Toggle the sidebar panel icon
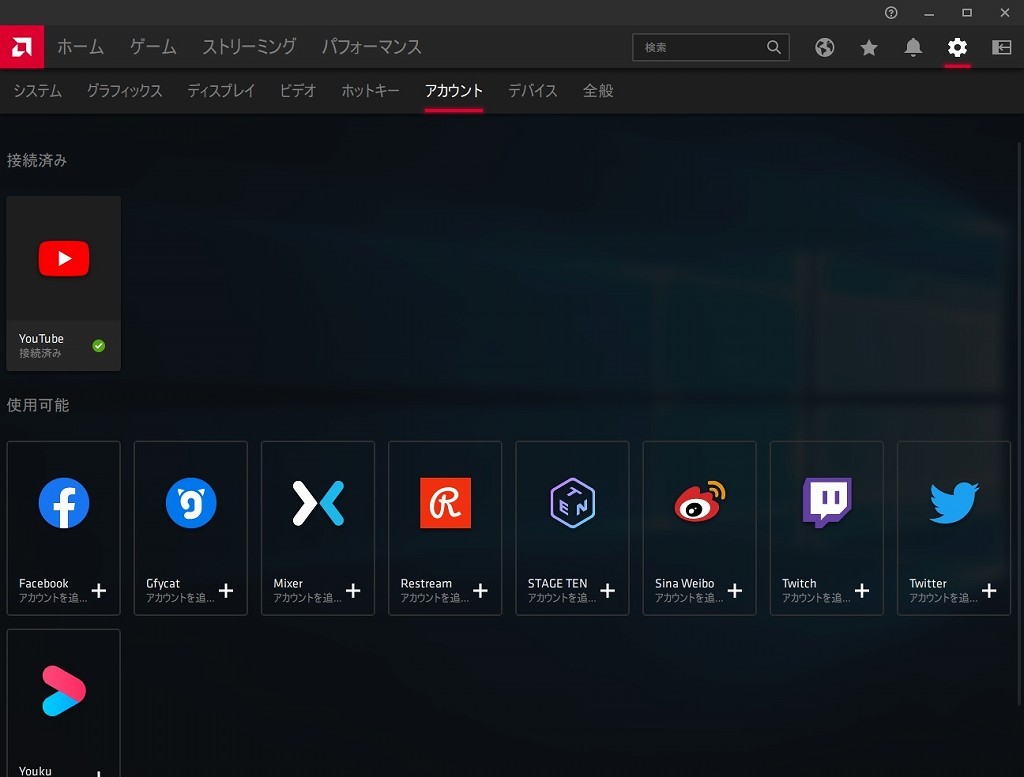Screen dimensions: 1024x777 tap(1001, 47)
